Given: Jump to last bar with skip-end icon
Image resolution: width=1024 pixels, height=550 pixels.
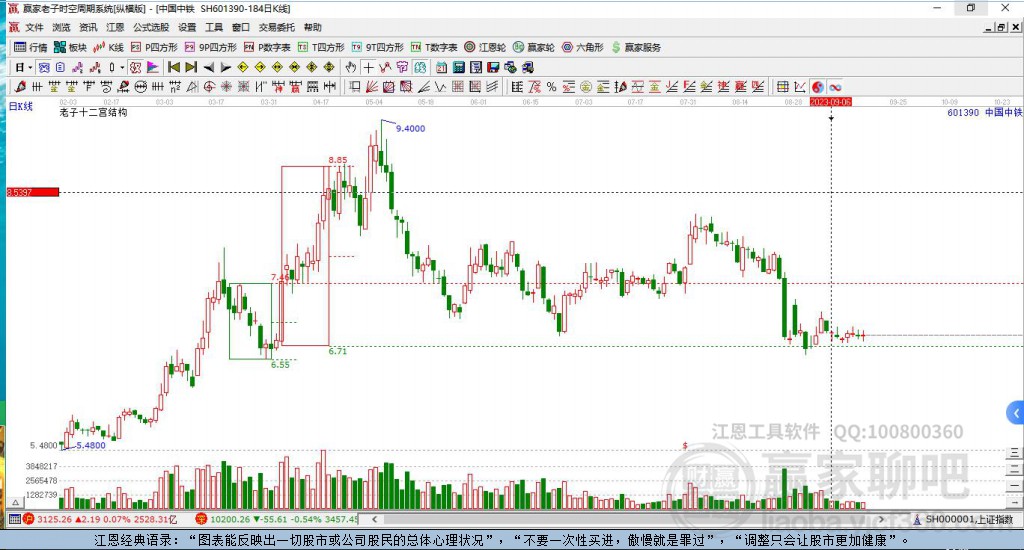Looking at the screenshot, I should pyautogui.click(x=191, y=67).
